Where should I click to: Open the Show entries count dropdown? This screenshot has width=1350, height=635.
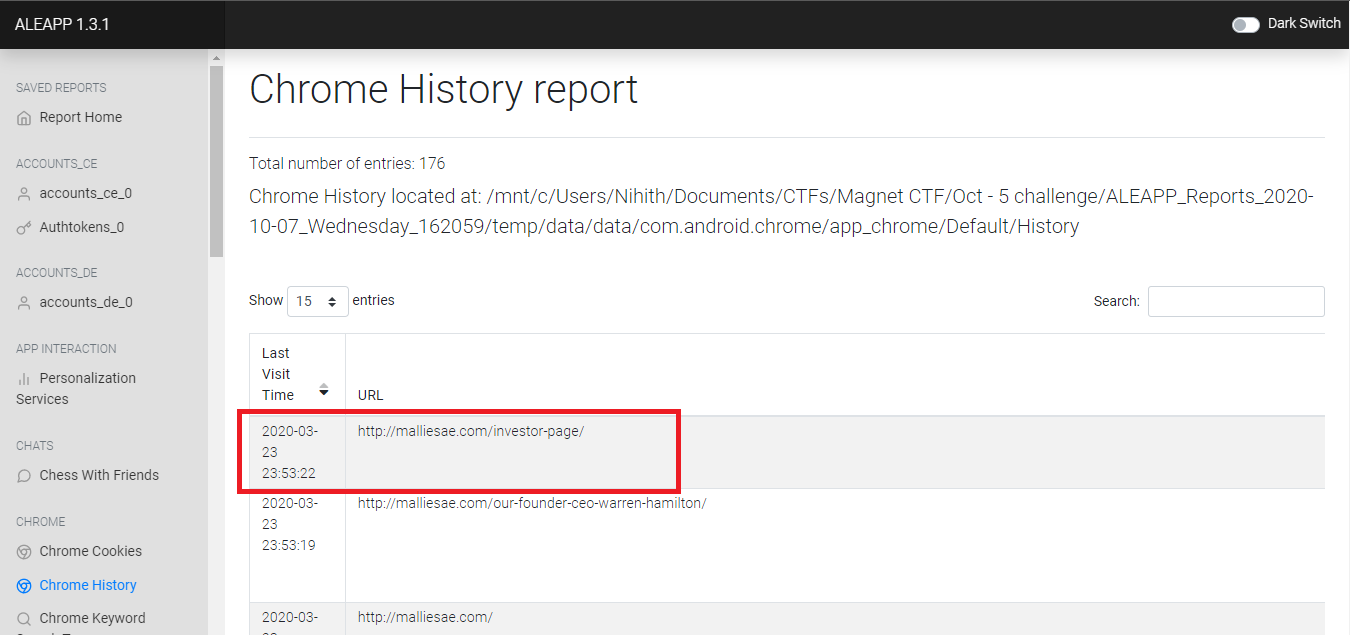317,301
